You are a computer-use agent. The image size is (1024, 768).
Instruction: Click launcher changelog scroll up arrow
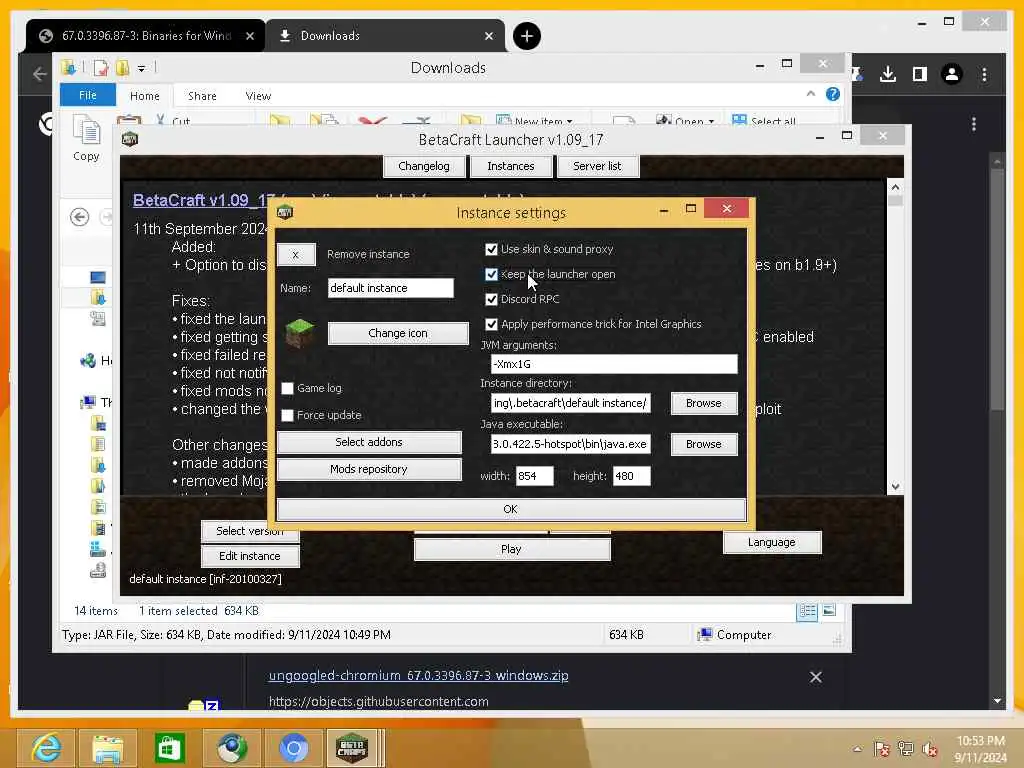point(895,187)
